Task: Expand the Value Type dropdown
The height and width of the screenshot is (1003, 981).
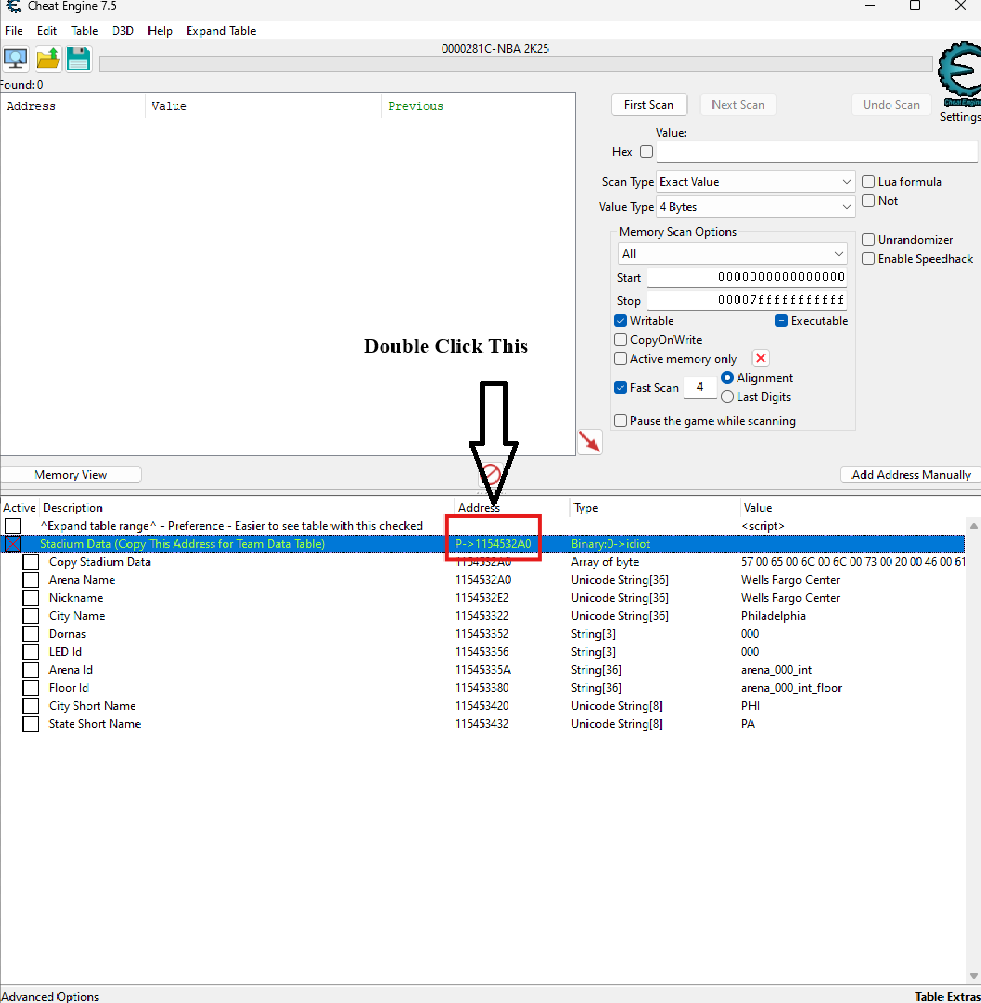Action: click(x=755, y=207)
